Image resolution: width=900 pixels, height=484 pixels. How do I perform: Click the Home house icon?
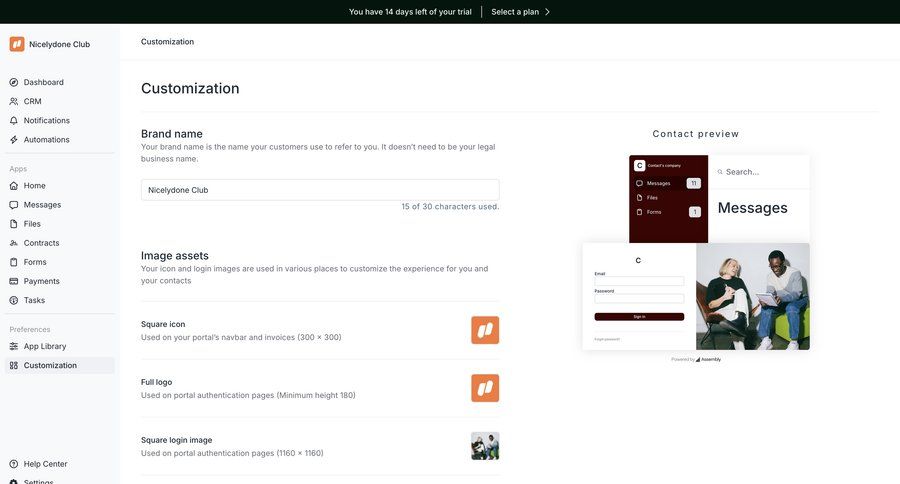click(x=14, y=185)
